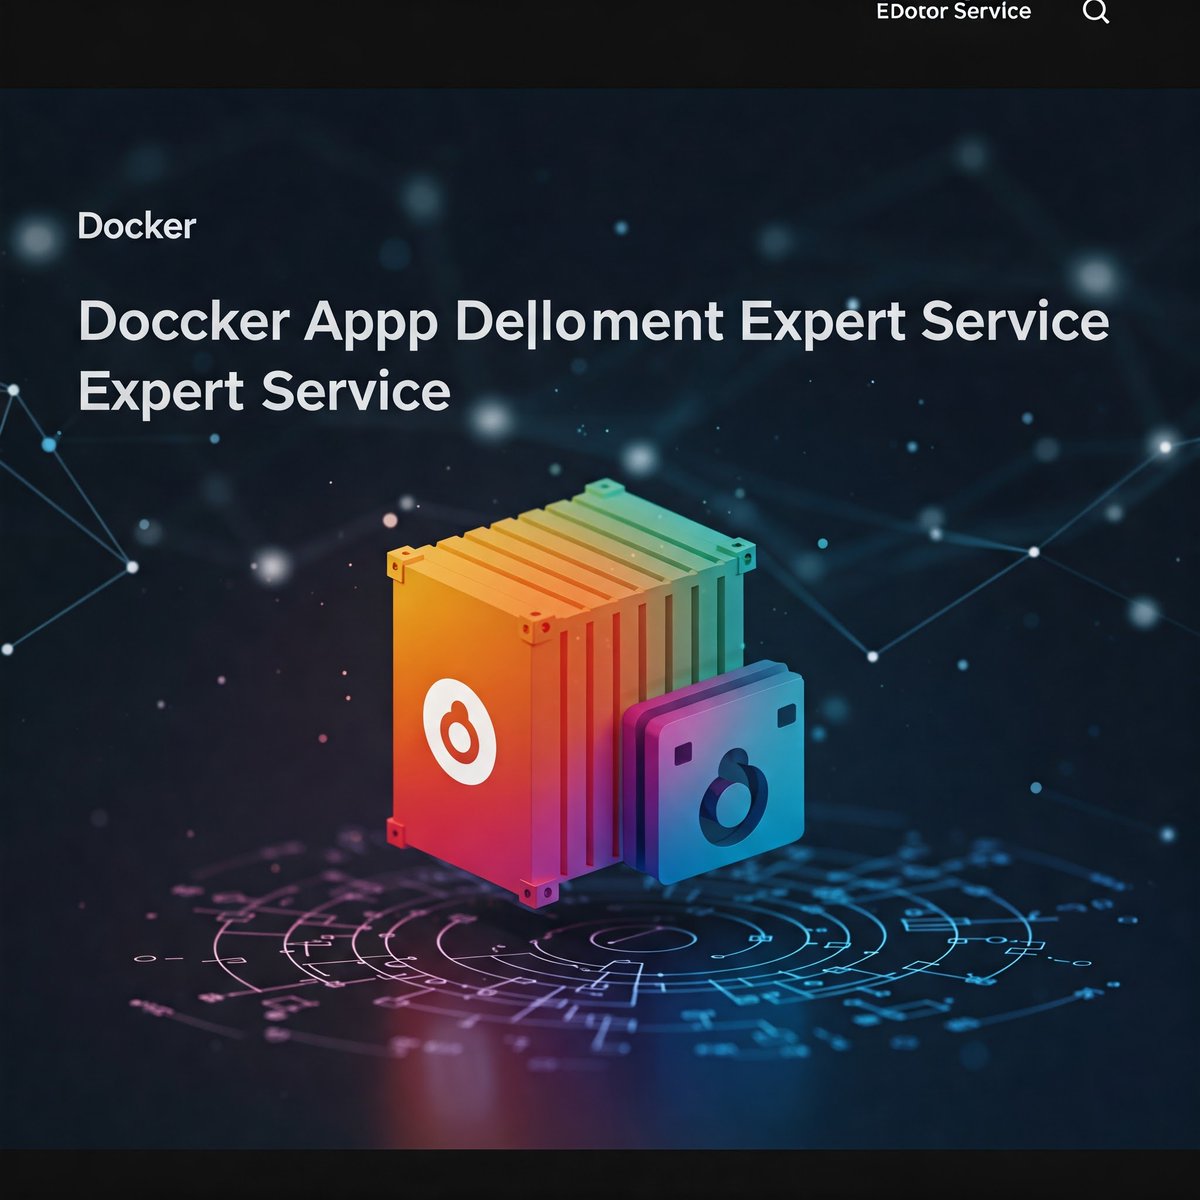This screenshot has width=1200, height=1200.
Task: Click the headline beginning 'Doccker Appp'
Action: coord(593,322)
